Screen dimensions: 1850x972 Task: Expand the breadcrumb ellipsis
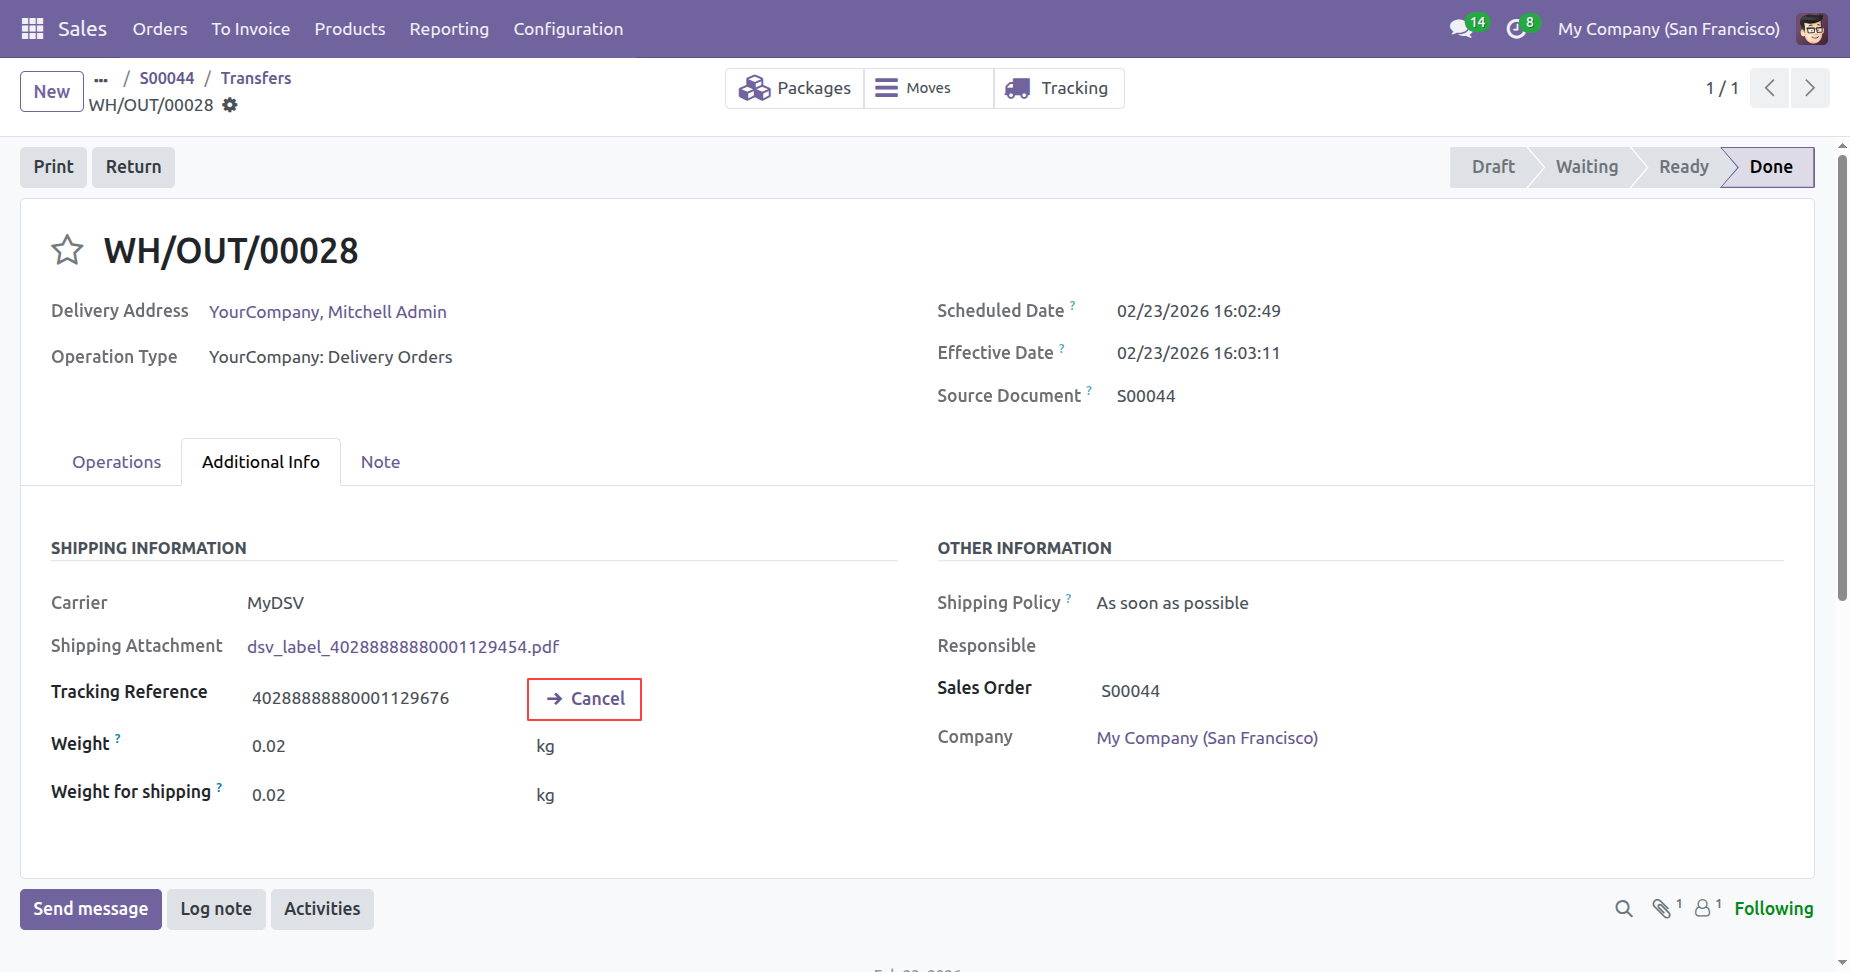tap(101, 78)
